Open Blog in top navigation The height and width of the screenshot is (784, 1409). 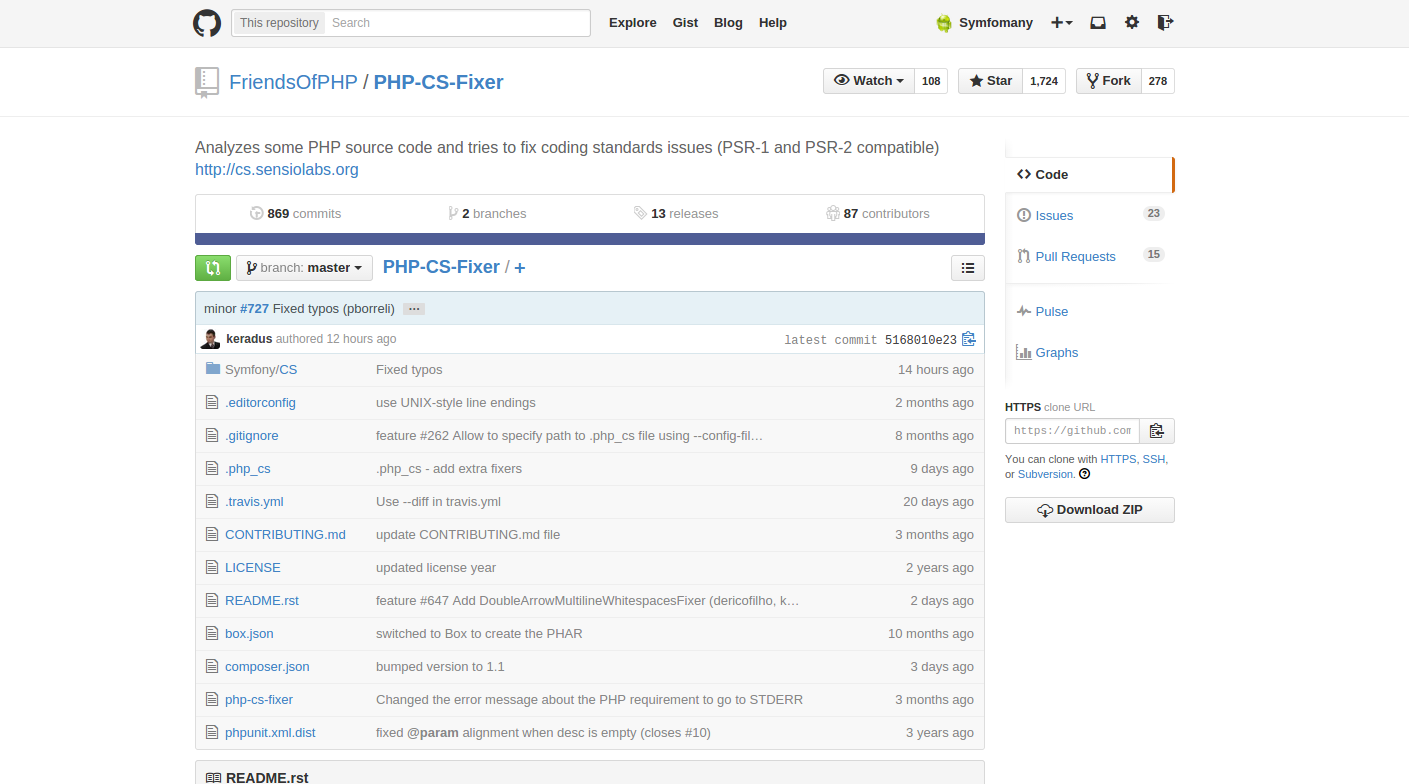tap(728, 23)
